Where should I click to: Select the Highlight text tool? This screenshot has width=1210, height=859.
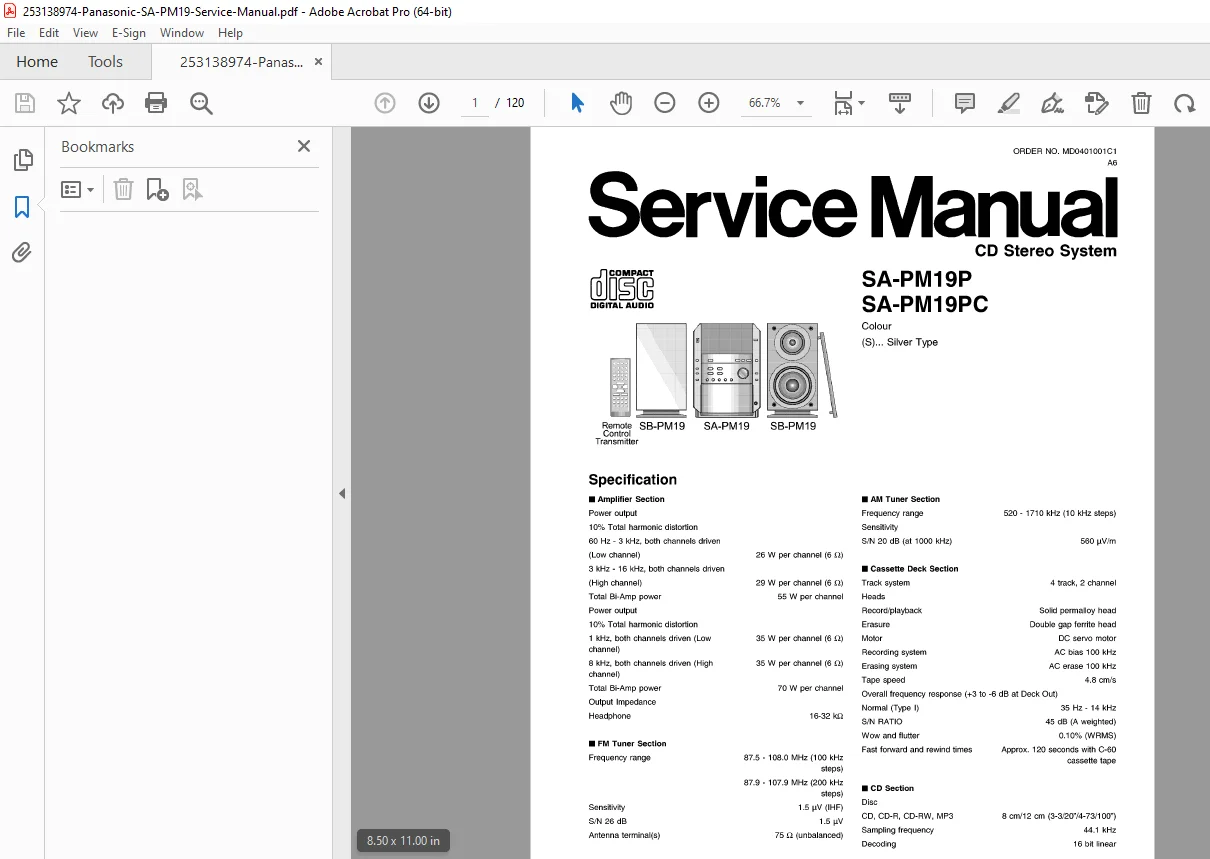click(1008, 103)
